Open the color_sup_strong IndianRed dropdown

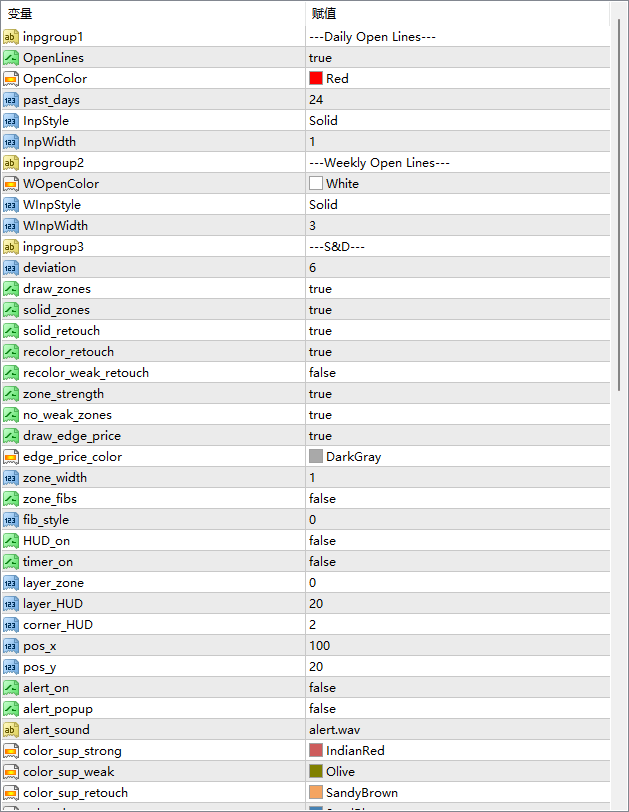click(x=458, y=751)
